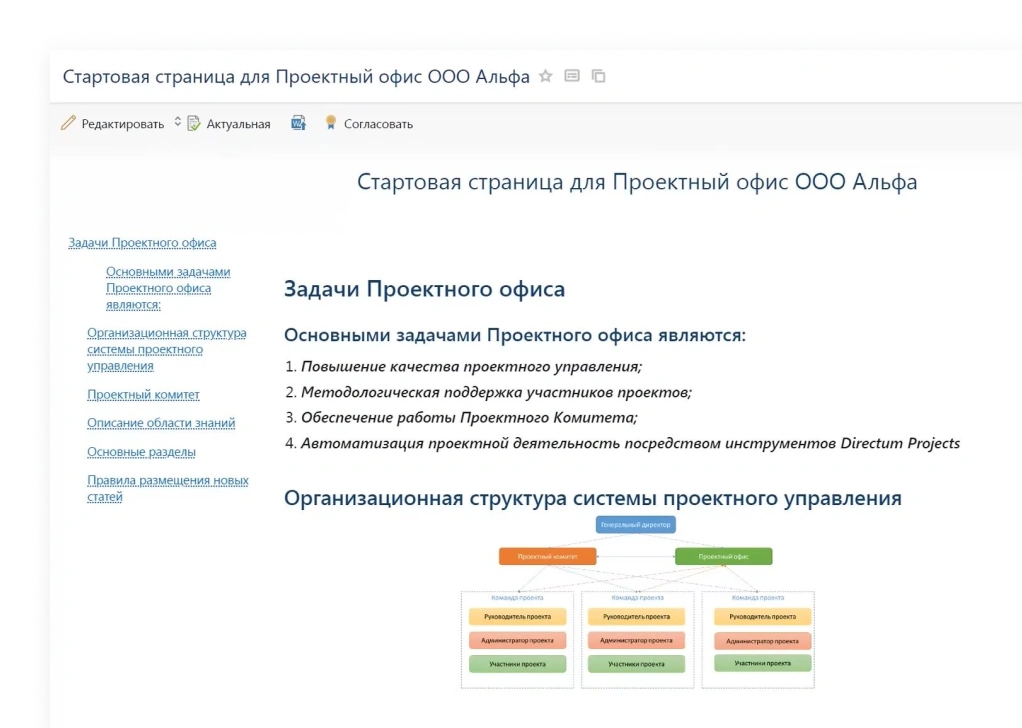Screen dimensions: 1022x728
Task: Click the award ribbon icon for Согласовать
Action: click(330, 124)
